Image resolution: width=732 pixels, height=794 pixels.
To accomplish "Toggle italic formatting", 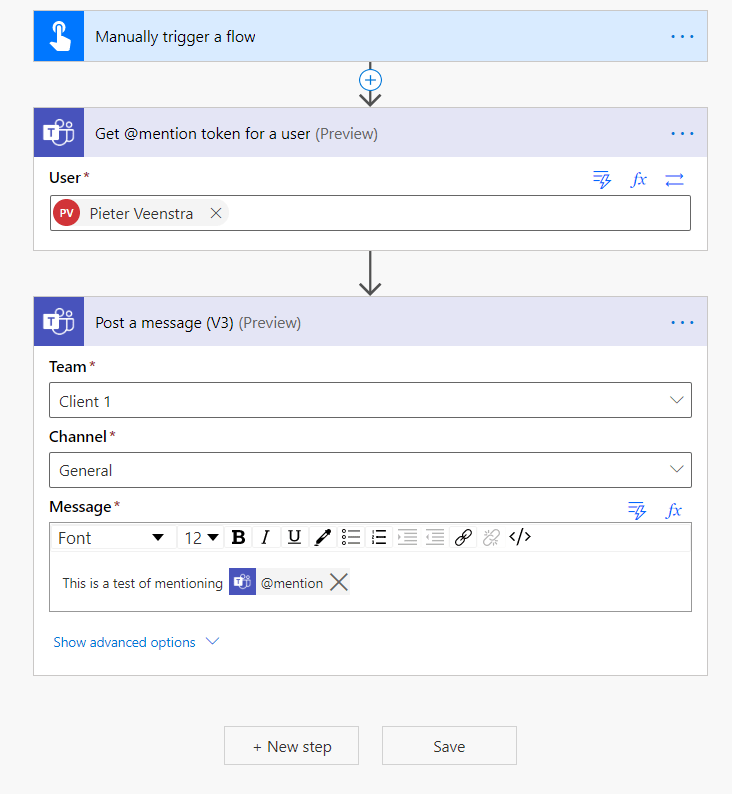I will coord(266,537).
